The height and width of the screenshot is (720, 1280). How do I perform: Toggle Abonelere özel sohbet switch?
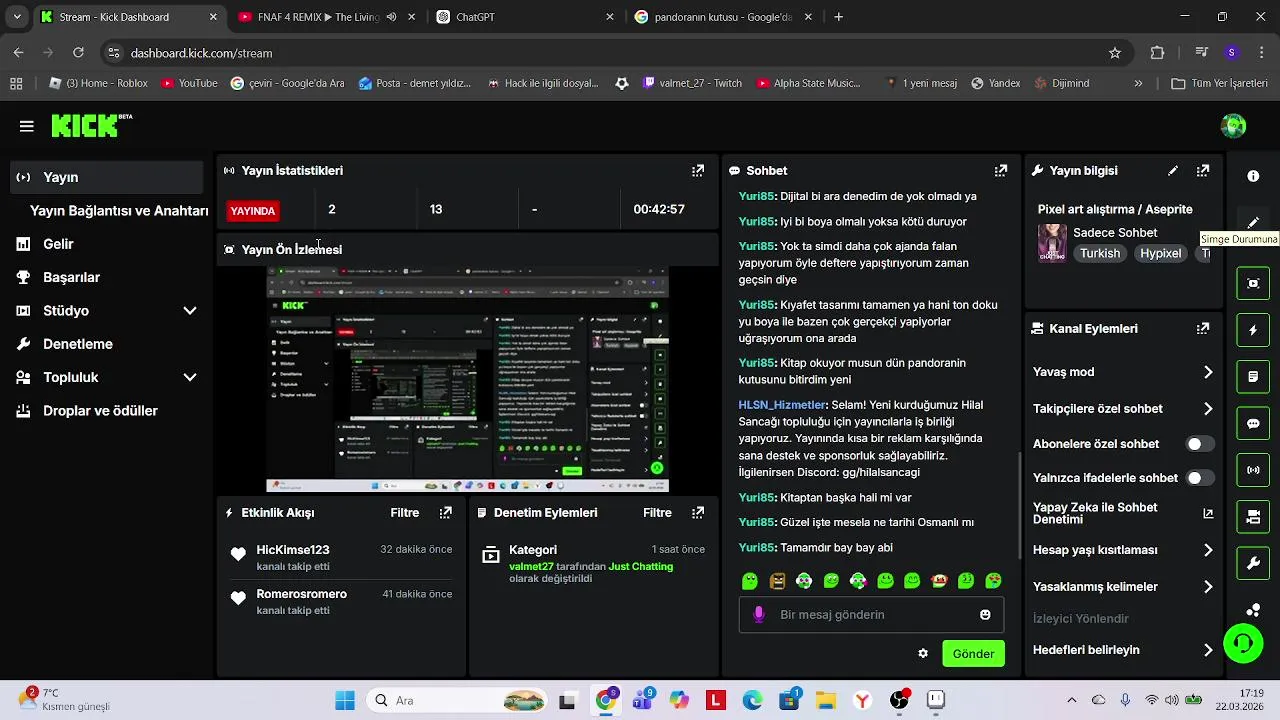click(x=1200, y=444)
